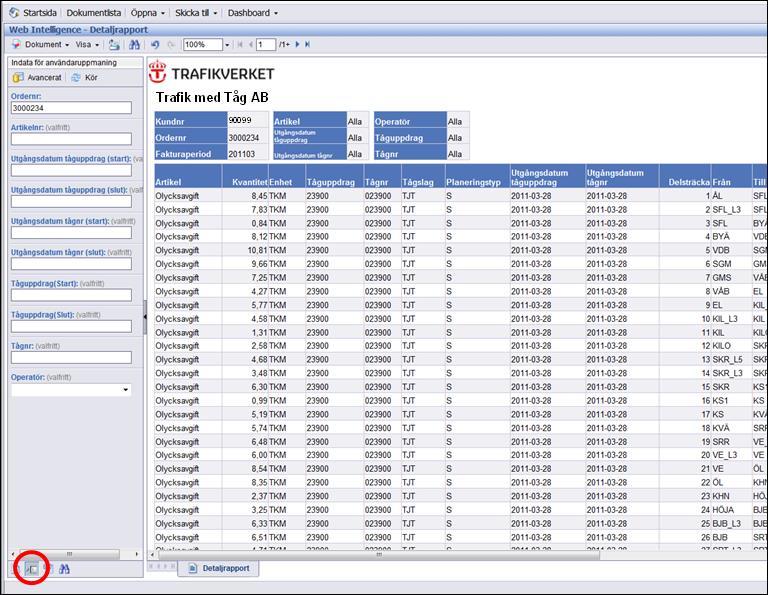The image size is (768, 595).
Task: Click the Tåguppdrag(Start) input field
Action: click(72, 295)
